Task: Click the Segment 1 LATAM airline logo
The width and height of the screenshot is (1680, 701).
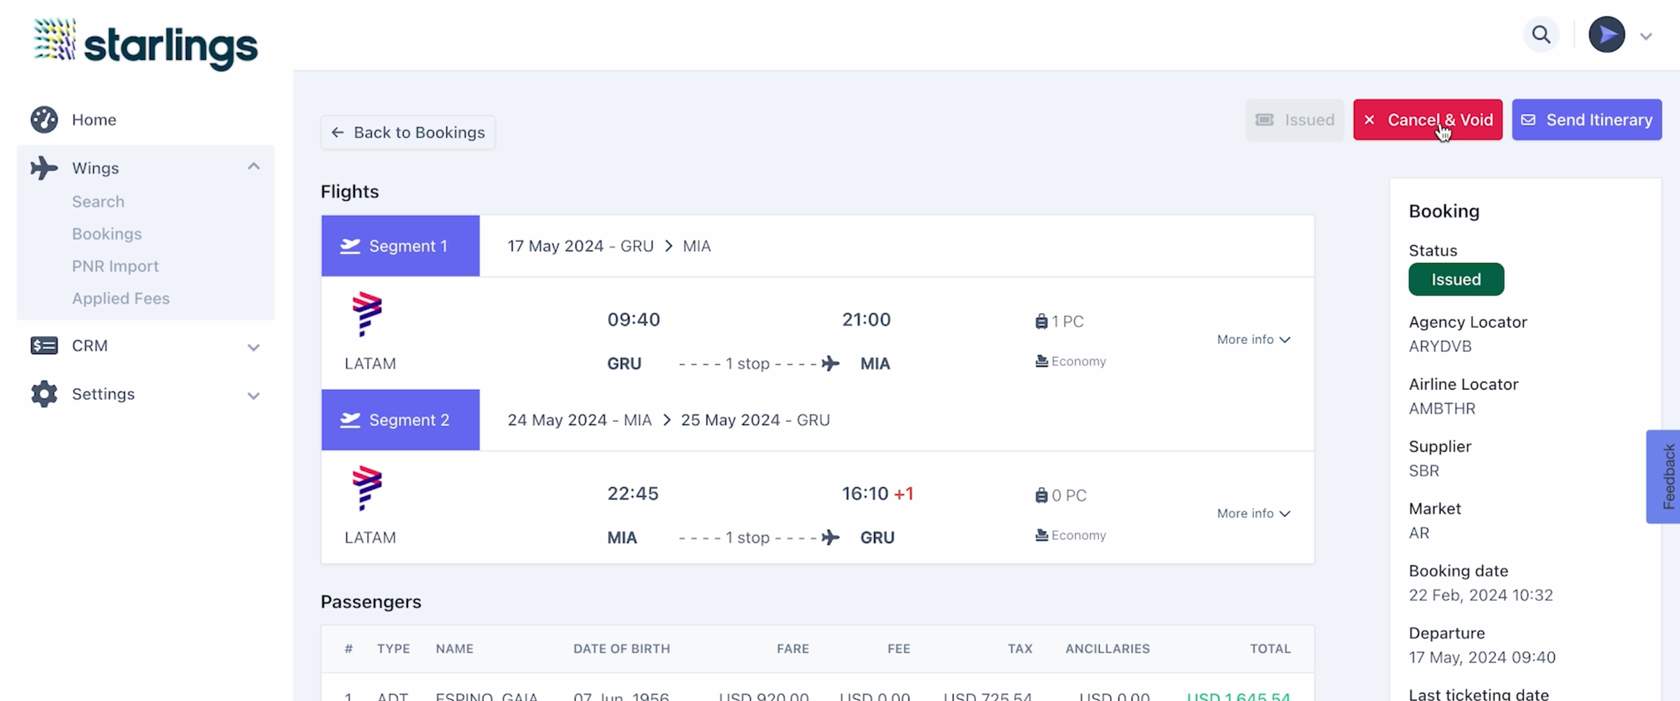Action: (367, 314)
